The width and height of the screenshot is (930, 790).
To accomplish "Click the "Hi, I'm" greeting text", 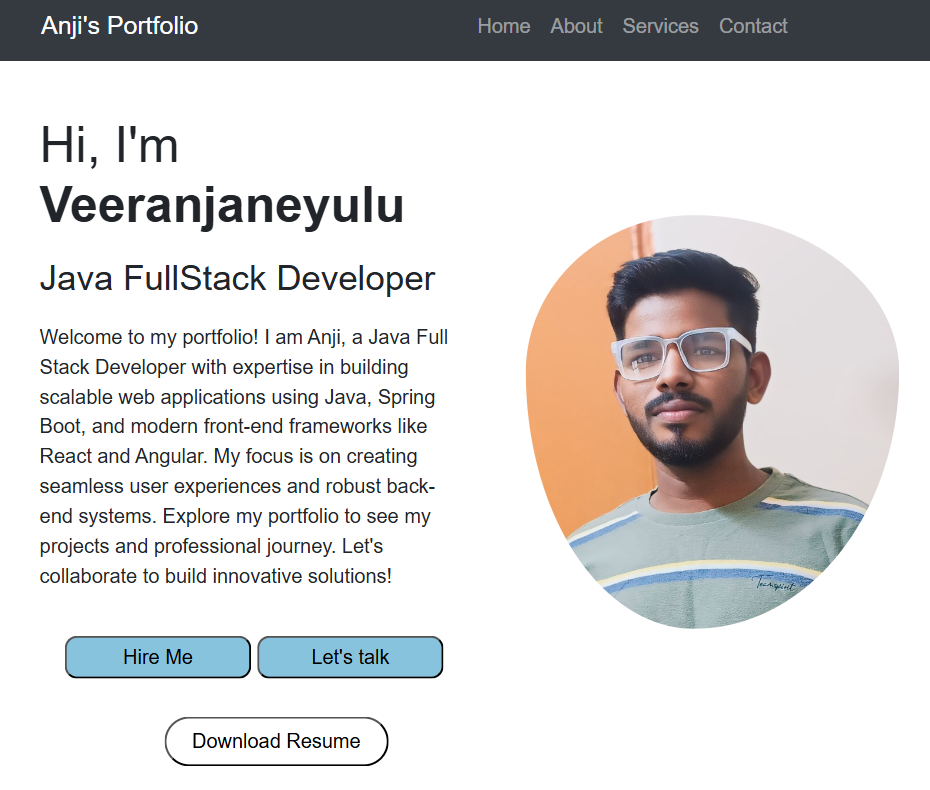I will [x=109, y=145].
